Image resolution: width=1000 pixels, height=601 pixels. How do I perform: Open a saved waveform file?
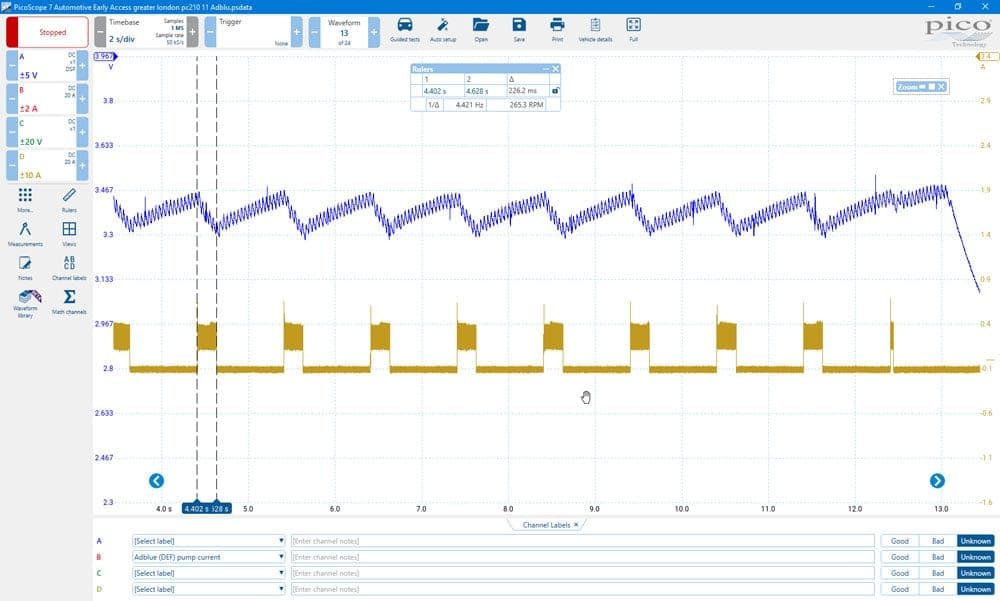(481, 29)
